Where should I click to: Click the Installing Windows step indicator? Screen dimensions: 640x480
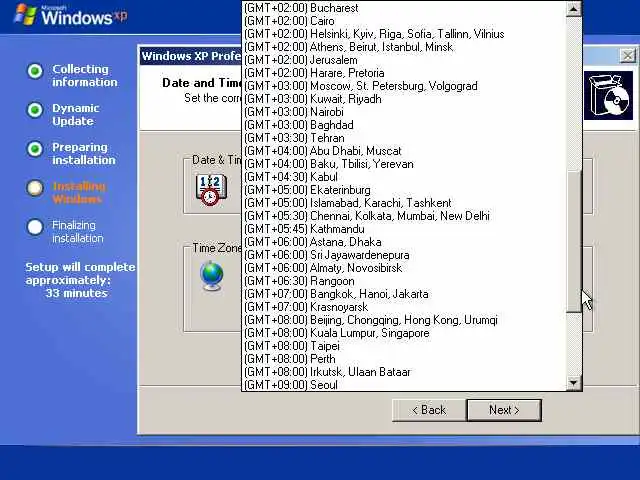[x=35, y=188]
